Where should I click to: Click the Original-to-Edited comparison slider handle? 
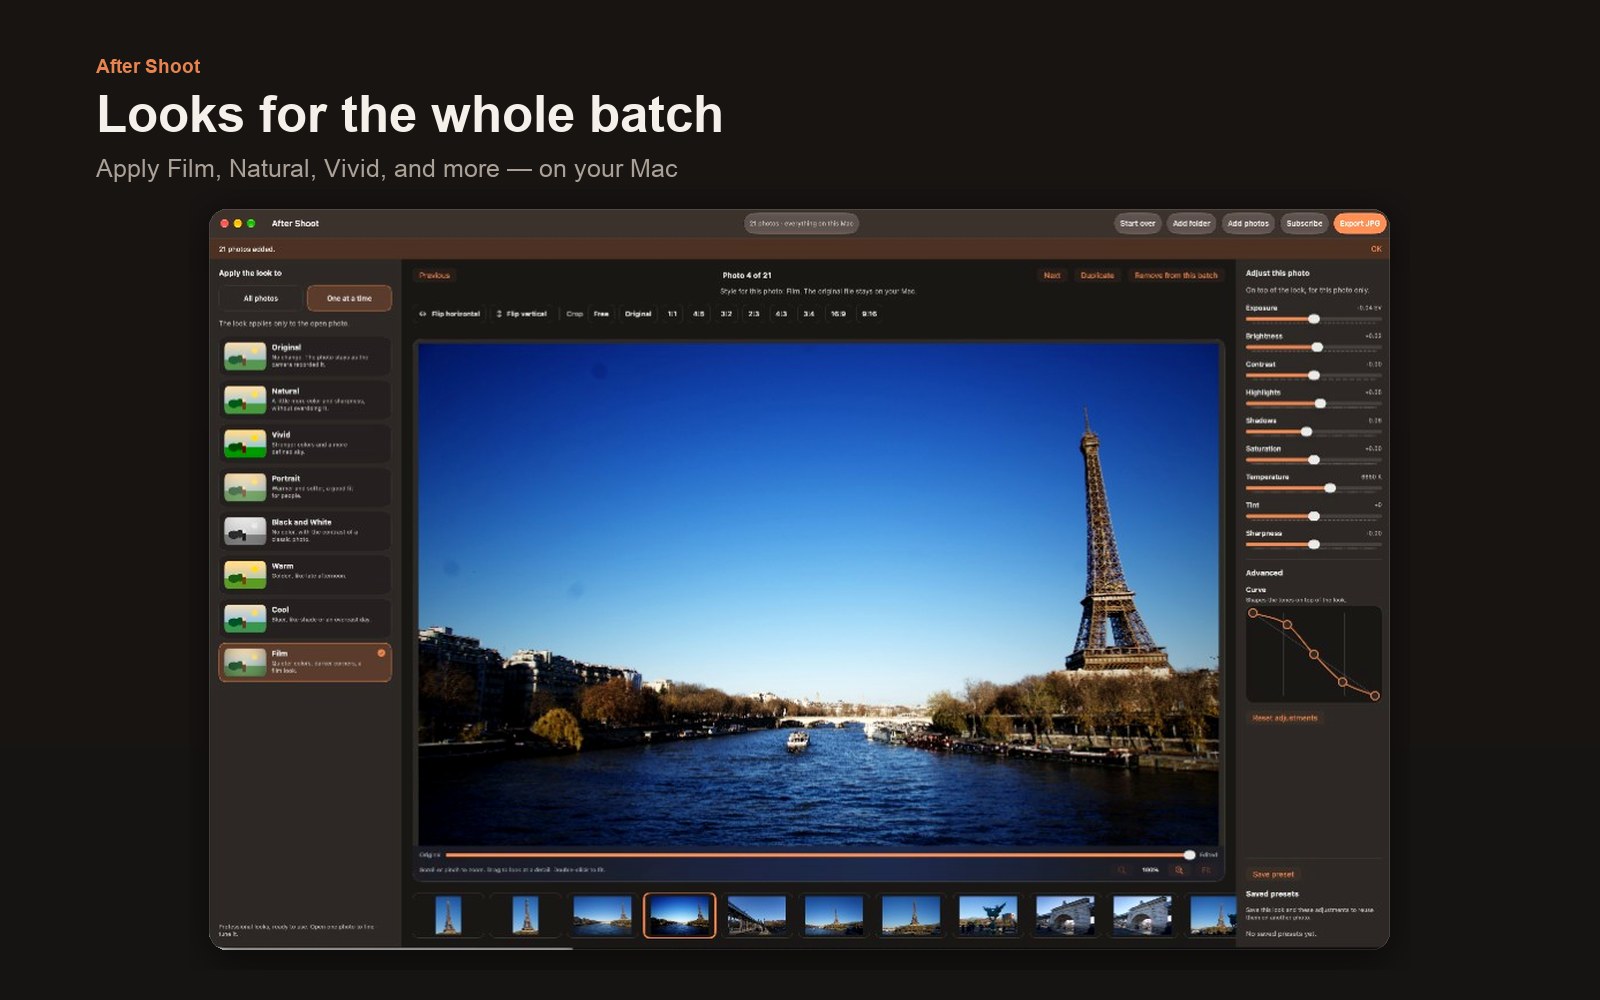tap(1189, 855)
